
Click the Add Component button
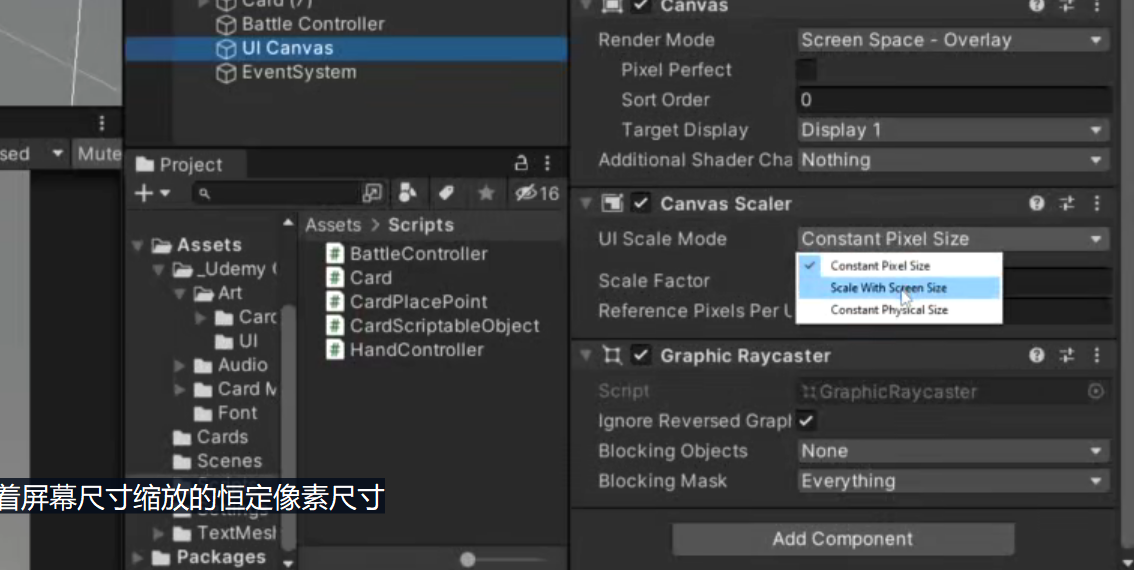tap(843, 539)
